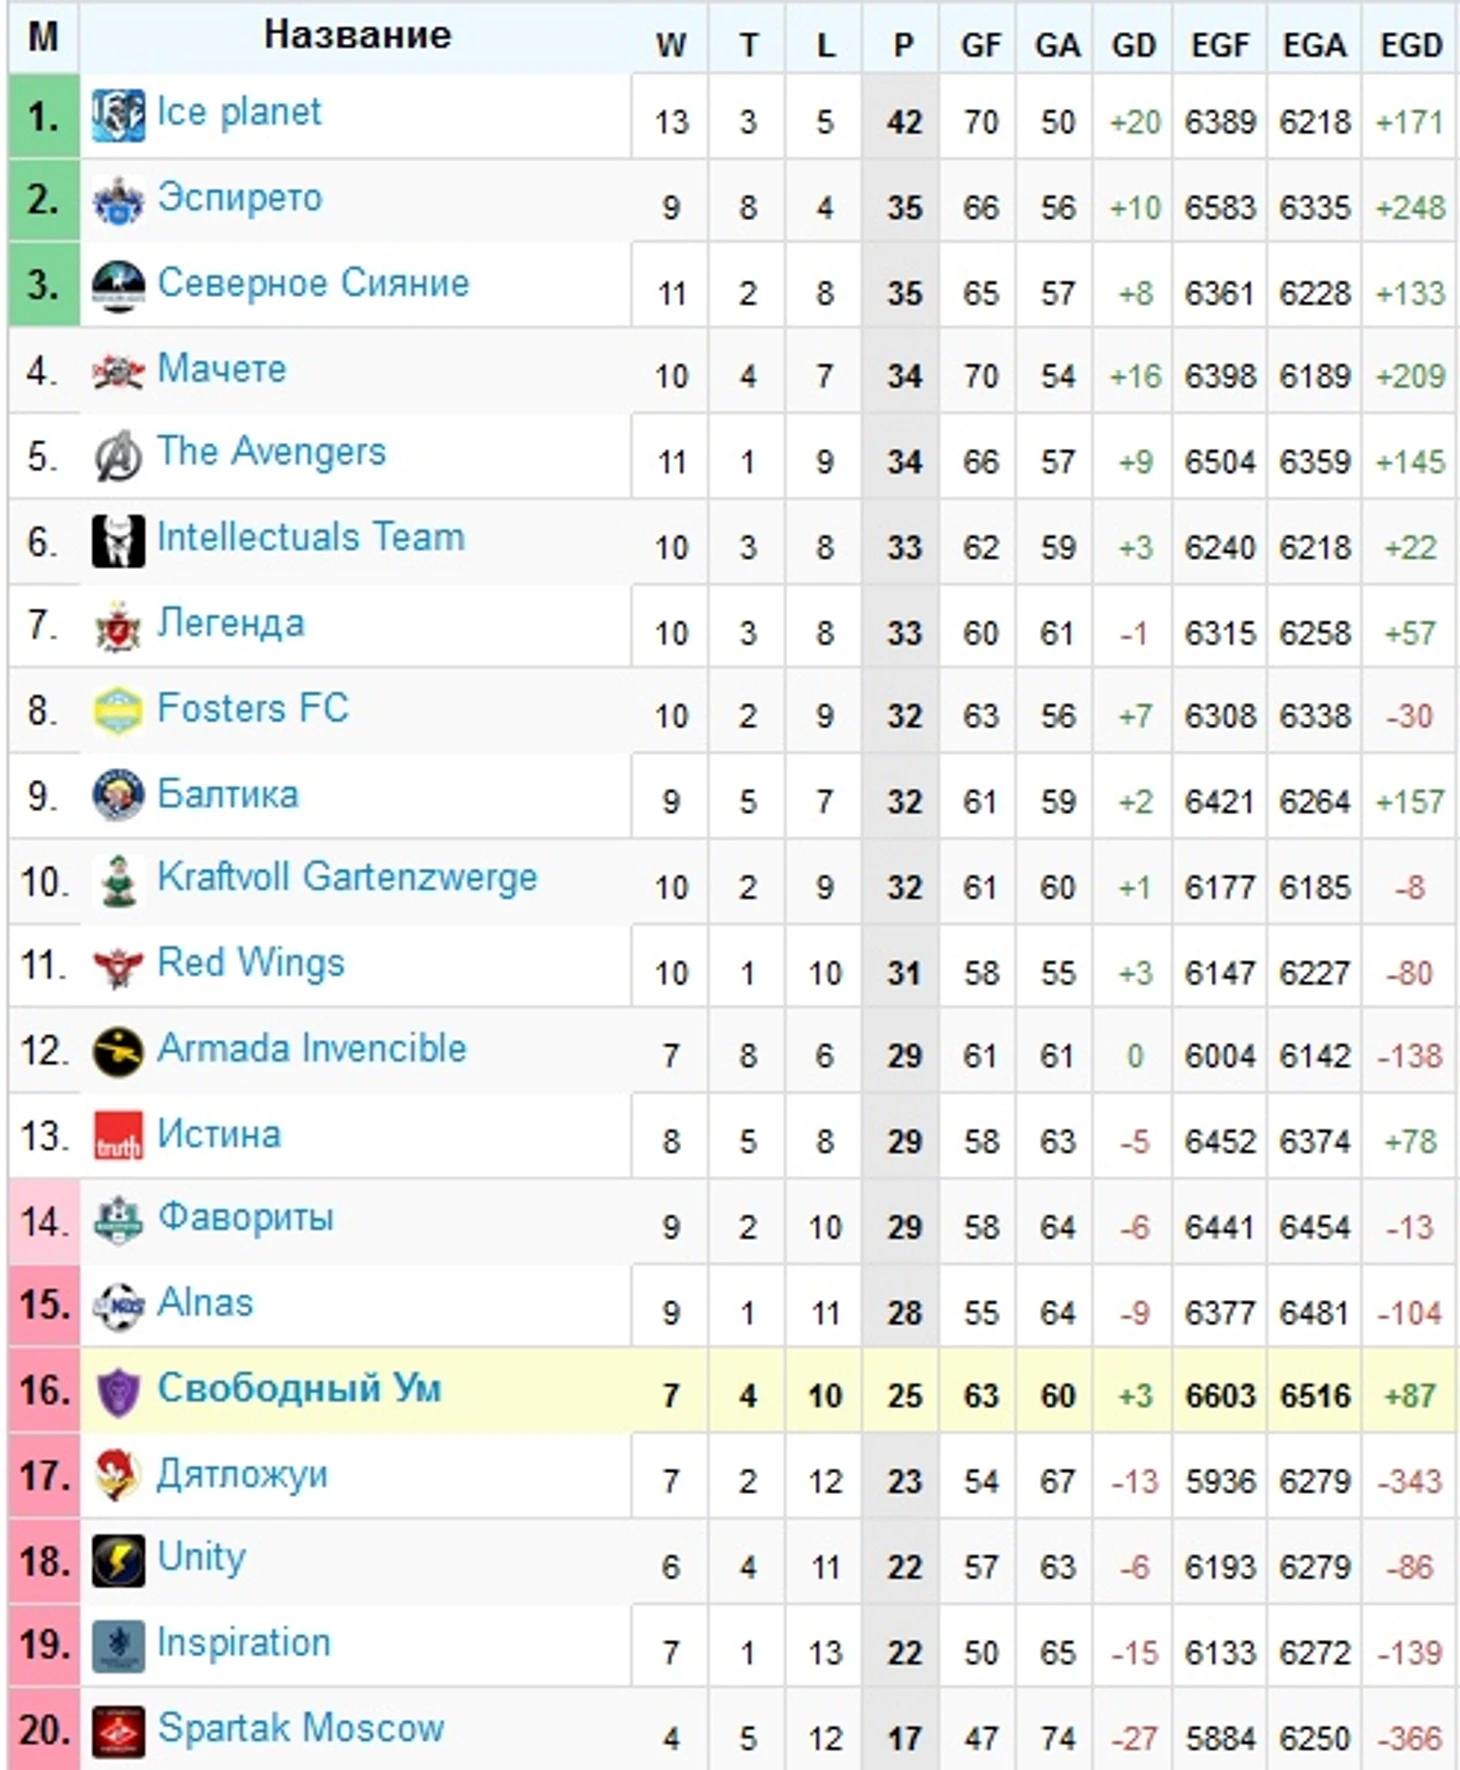Click the Свободный Ум purple shield icon

[x=118, y=1392]
